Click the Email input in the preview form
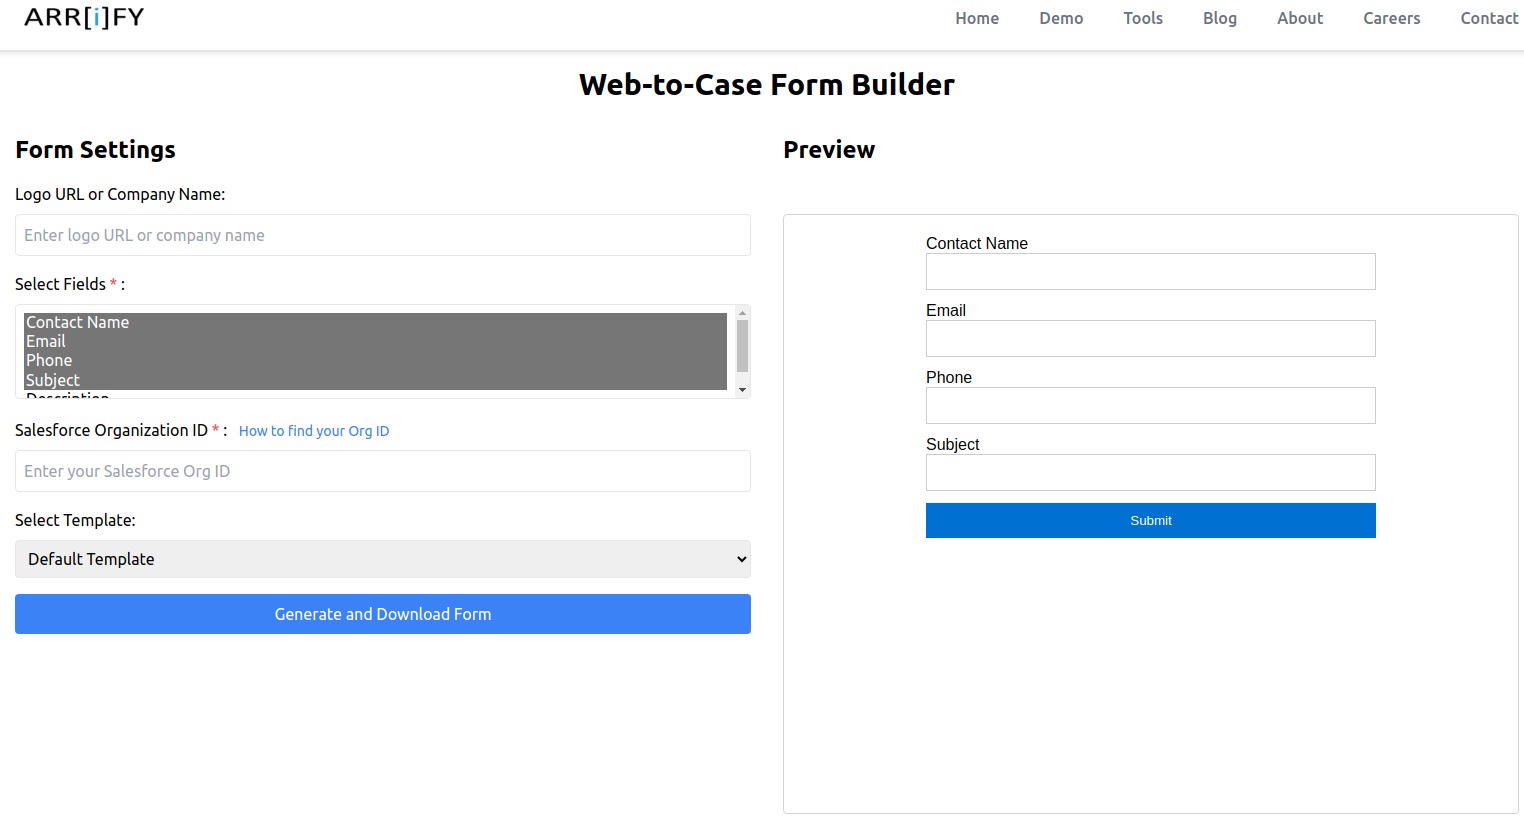 click(x=1150, y=338)
